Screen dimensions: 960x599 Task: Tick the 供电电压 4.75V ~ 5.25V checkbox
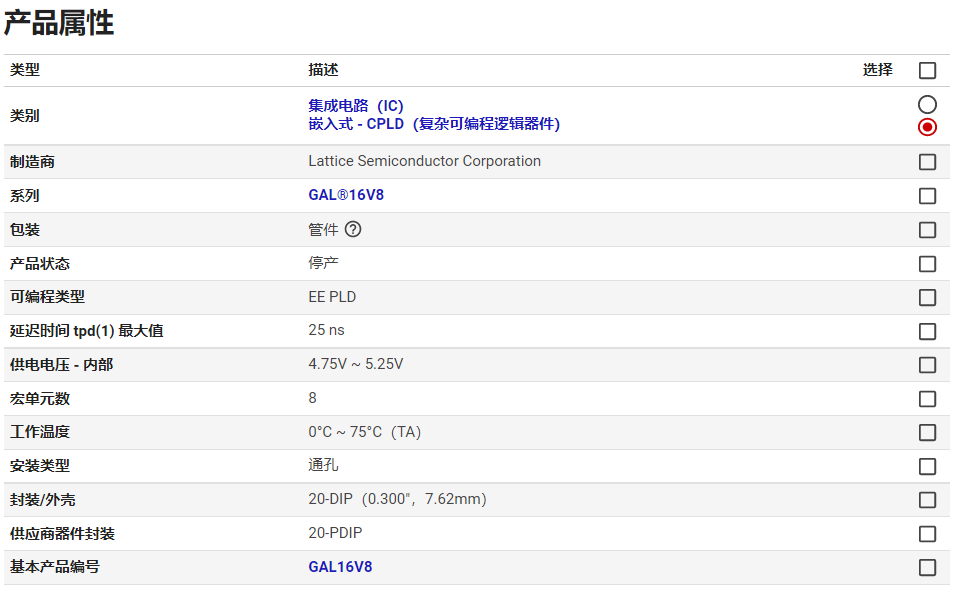[927, 365]
